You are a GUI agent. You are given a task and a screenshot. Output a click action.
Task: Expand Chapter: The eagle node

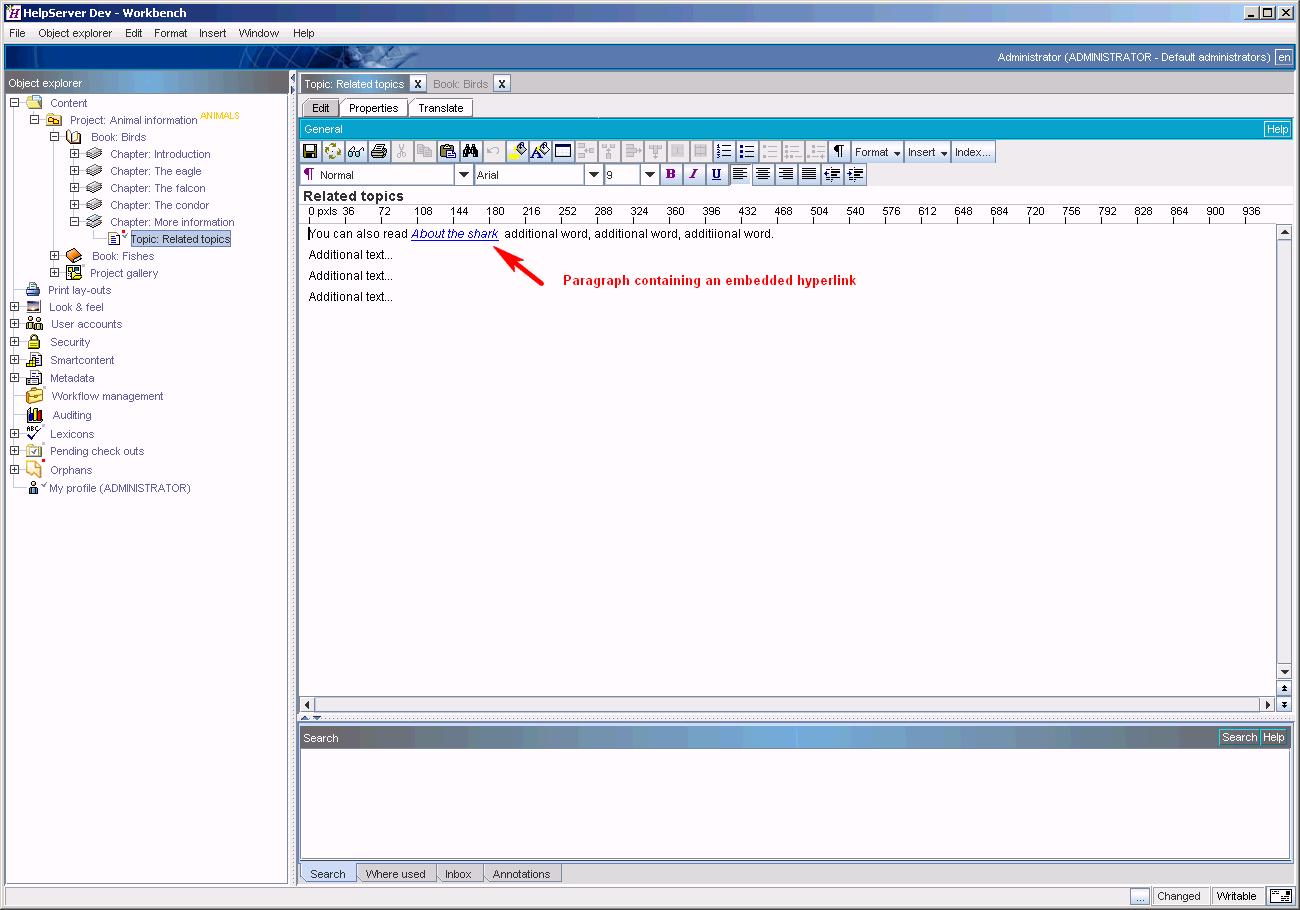[x=75, y=171]
